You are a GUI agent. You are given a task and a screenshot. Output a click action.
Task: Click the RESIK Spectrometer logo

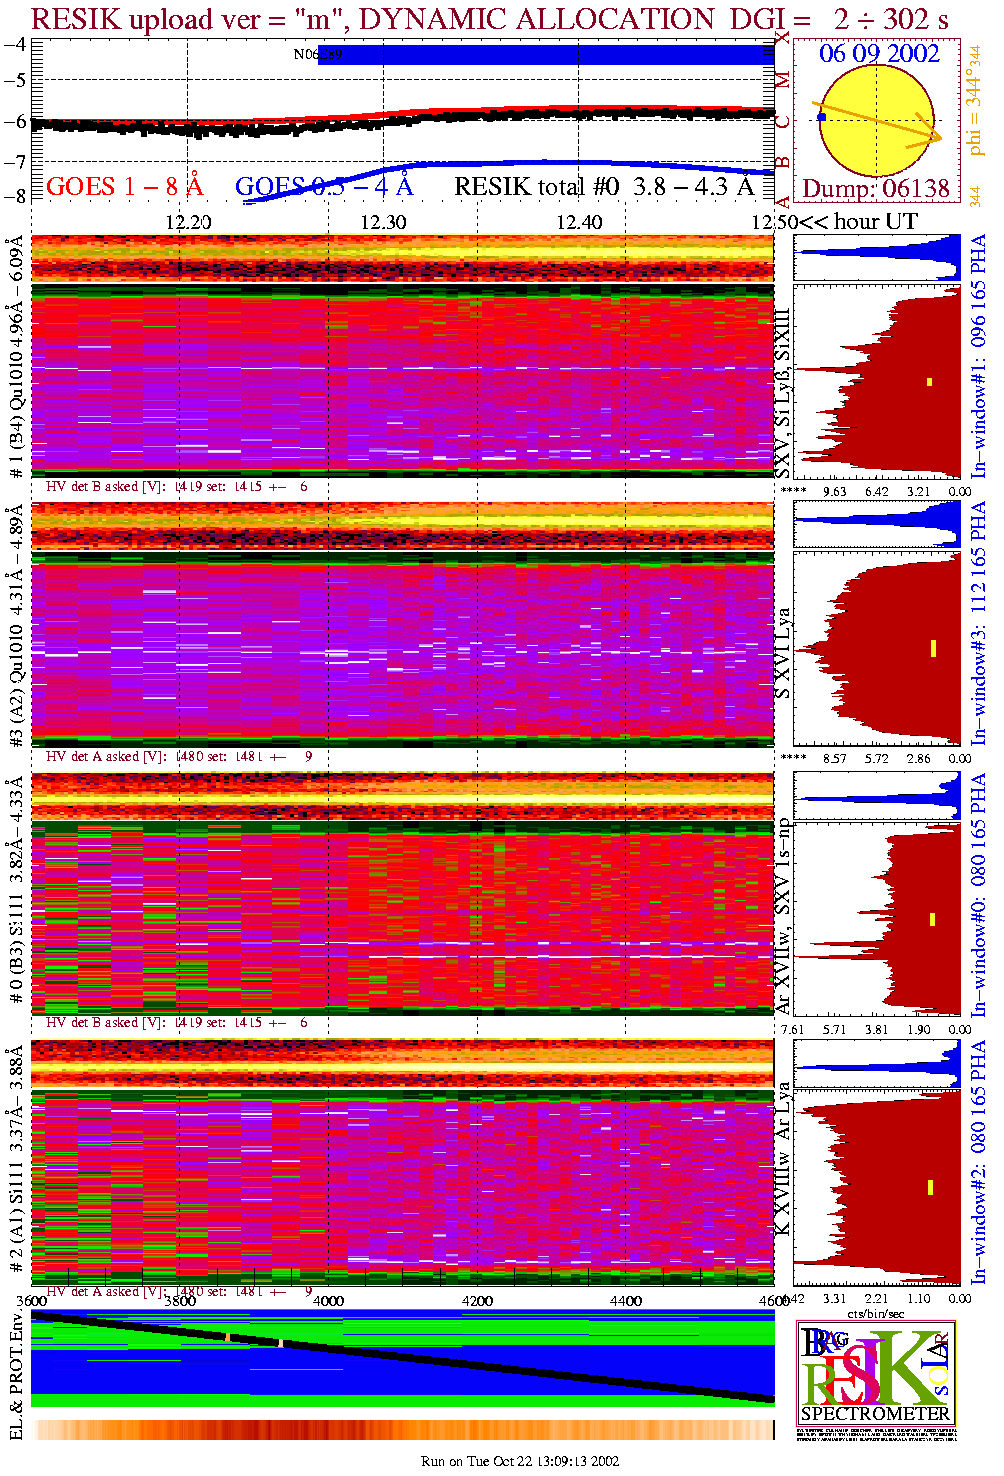click(876, 1372)
